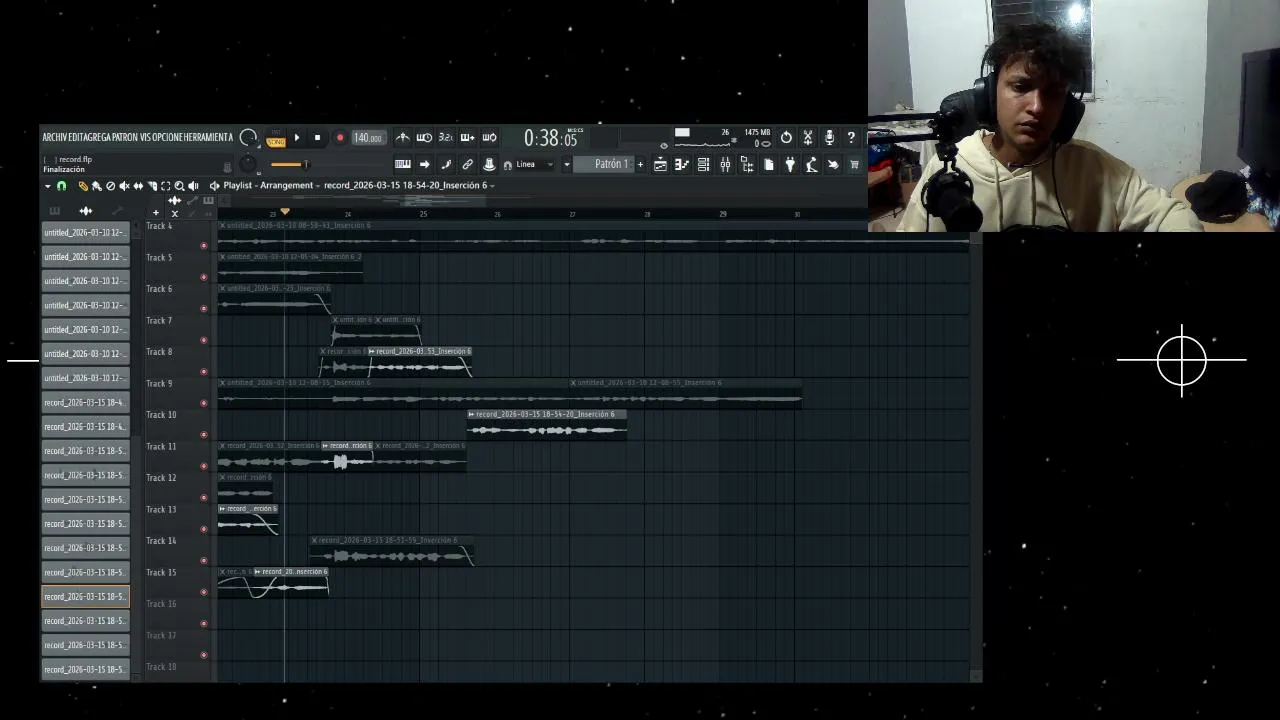The height and width of the screenshot is (720, 1280).
Task: Select the highlighted record clip in the picker list
Action: tap(85, 596)
